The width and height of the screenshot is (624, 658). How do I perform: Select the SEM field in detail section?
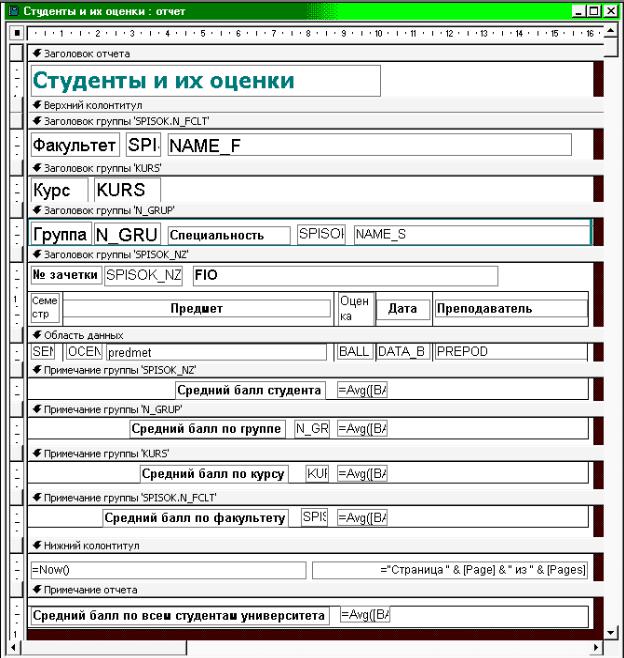(43, 352)
